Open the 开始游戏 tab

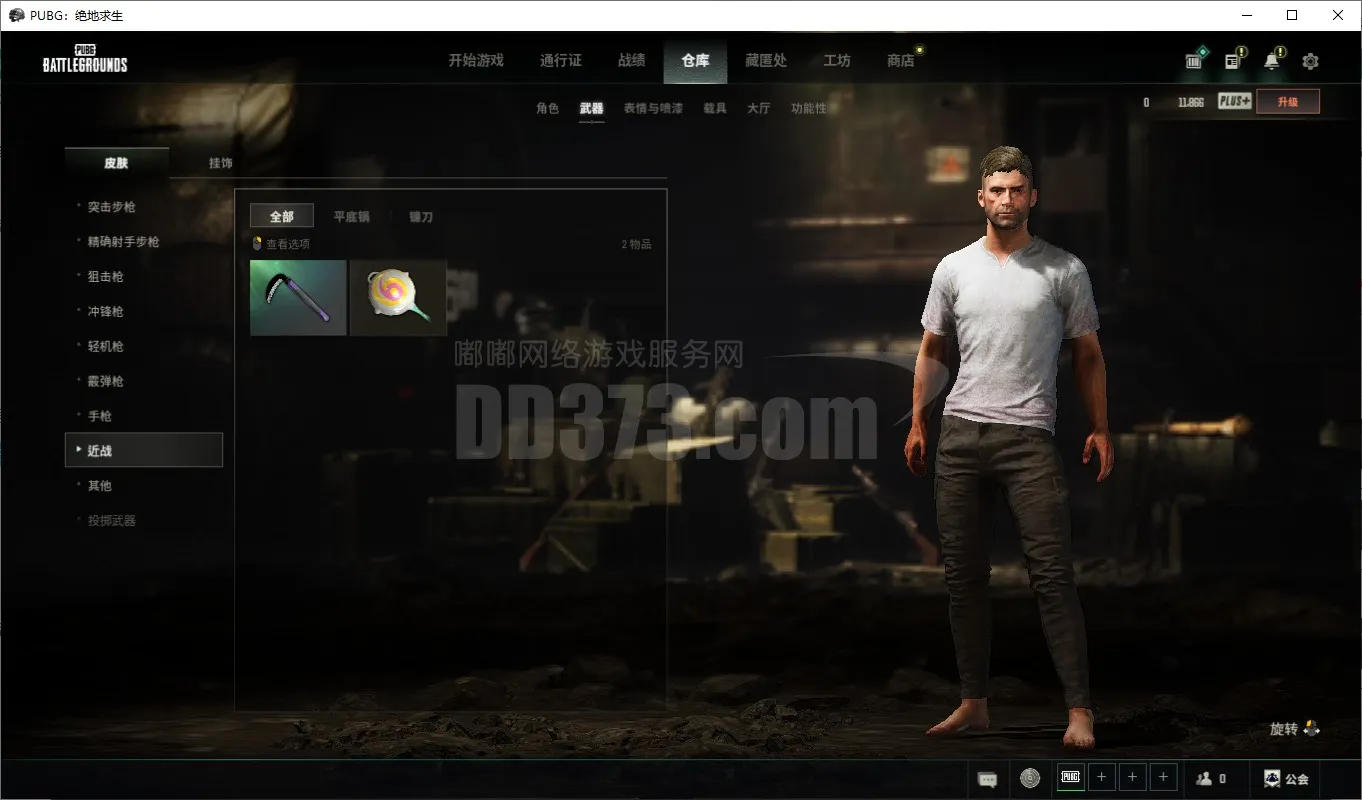coord(476,61)
